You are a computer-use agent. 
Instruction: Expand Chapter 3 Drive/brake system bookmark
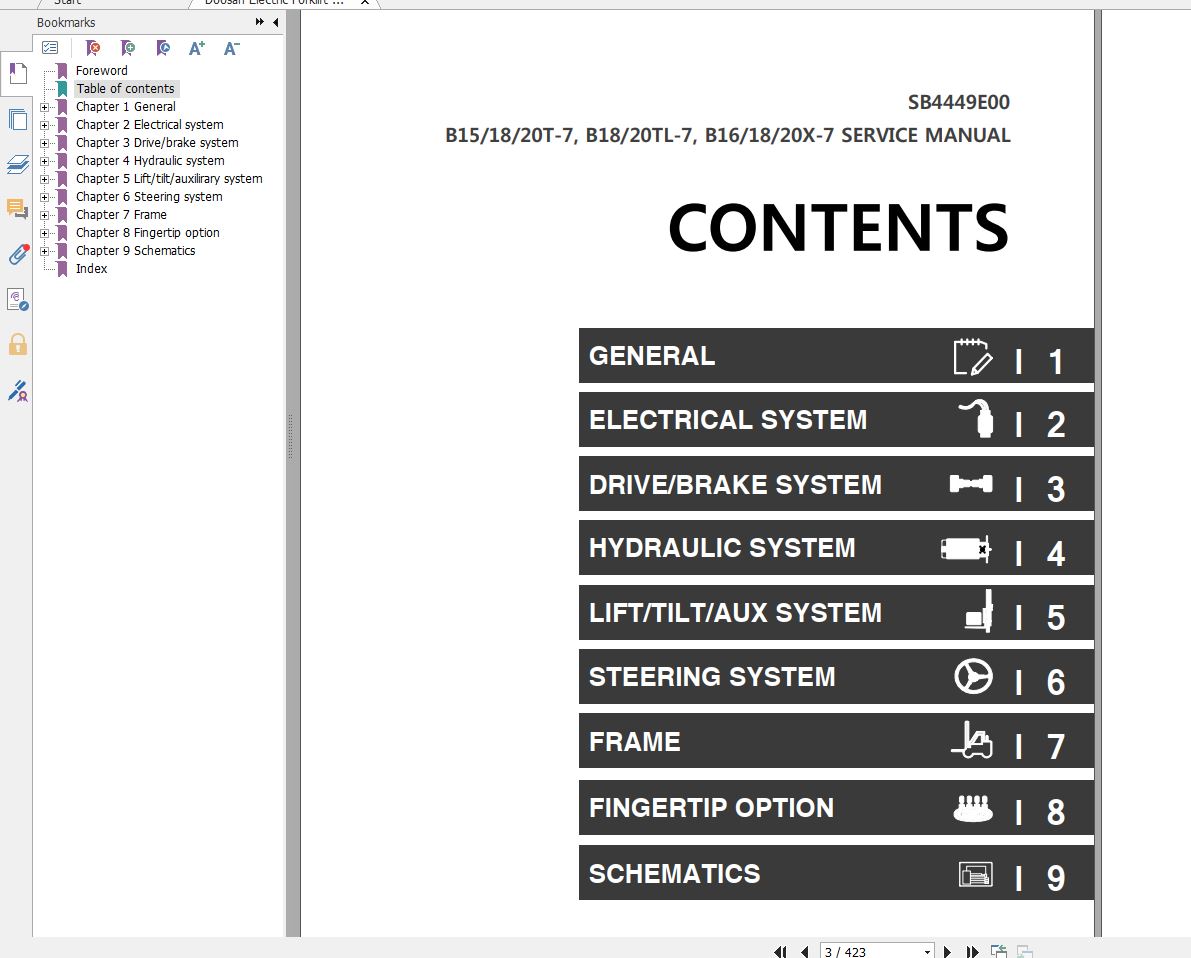(x=44, y=143)
